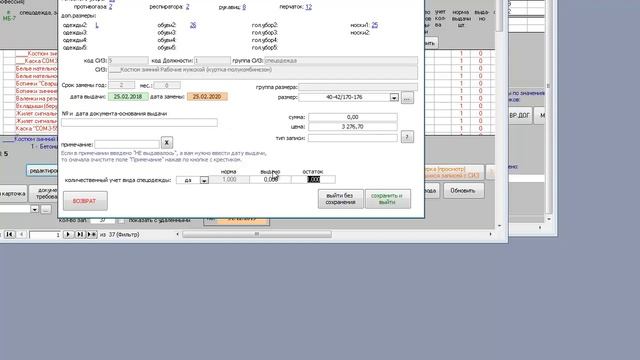This screenshot has height=360, width=640.
Task: Go to previous record navigation button
Action: pos(22,234)
